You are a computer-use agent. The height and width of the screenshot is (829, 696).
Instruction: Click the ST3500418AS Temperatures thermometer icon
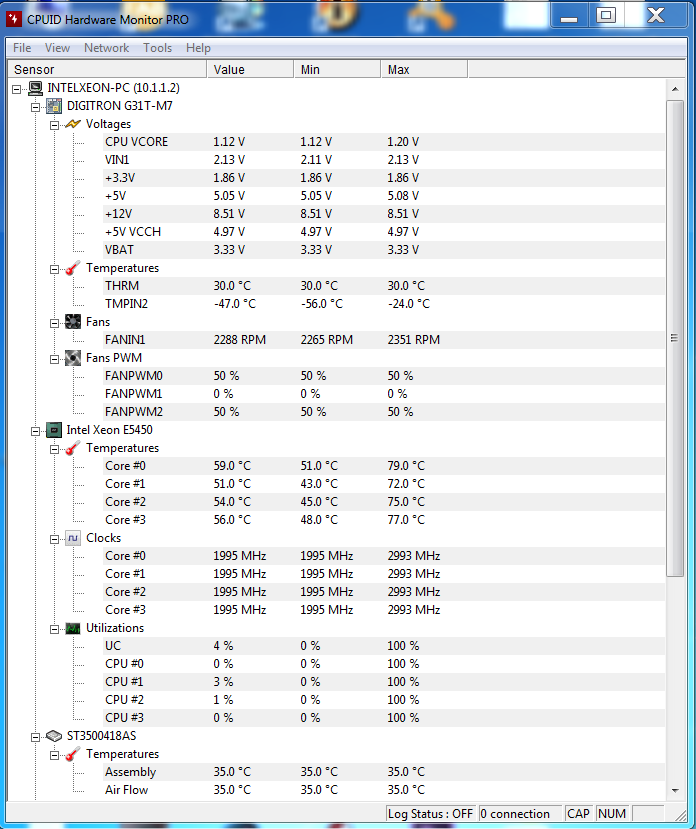[x=73, y=754]
